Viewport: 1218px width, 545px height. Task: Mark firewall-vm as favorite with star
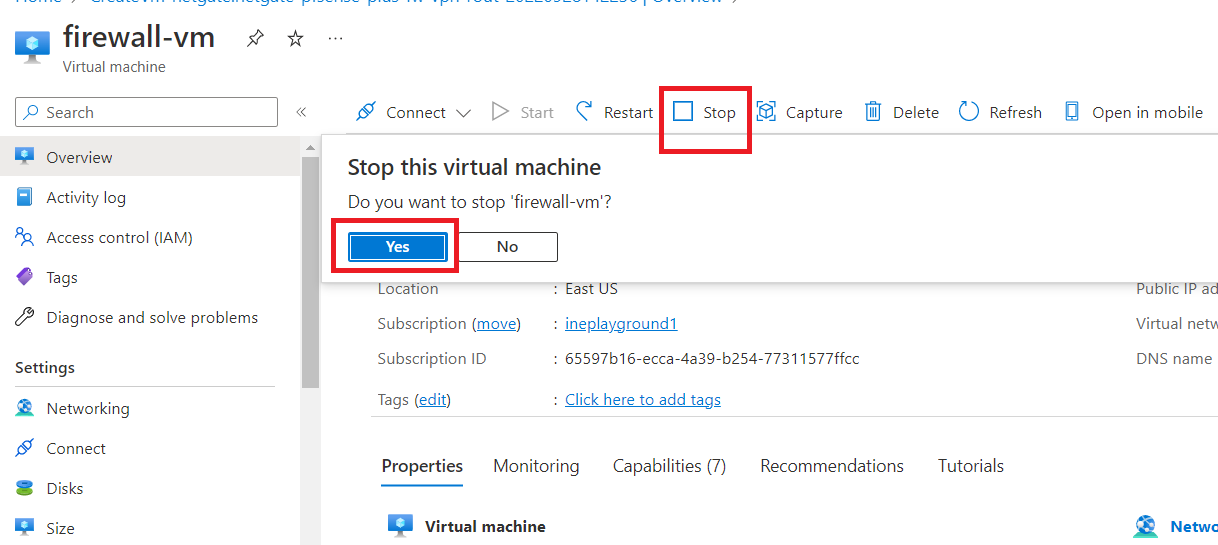pyautogui.click(x=295, y=39)
